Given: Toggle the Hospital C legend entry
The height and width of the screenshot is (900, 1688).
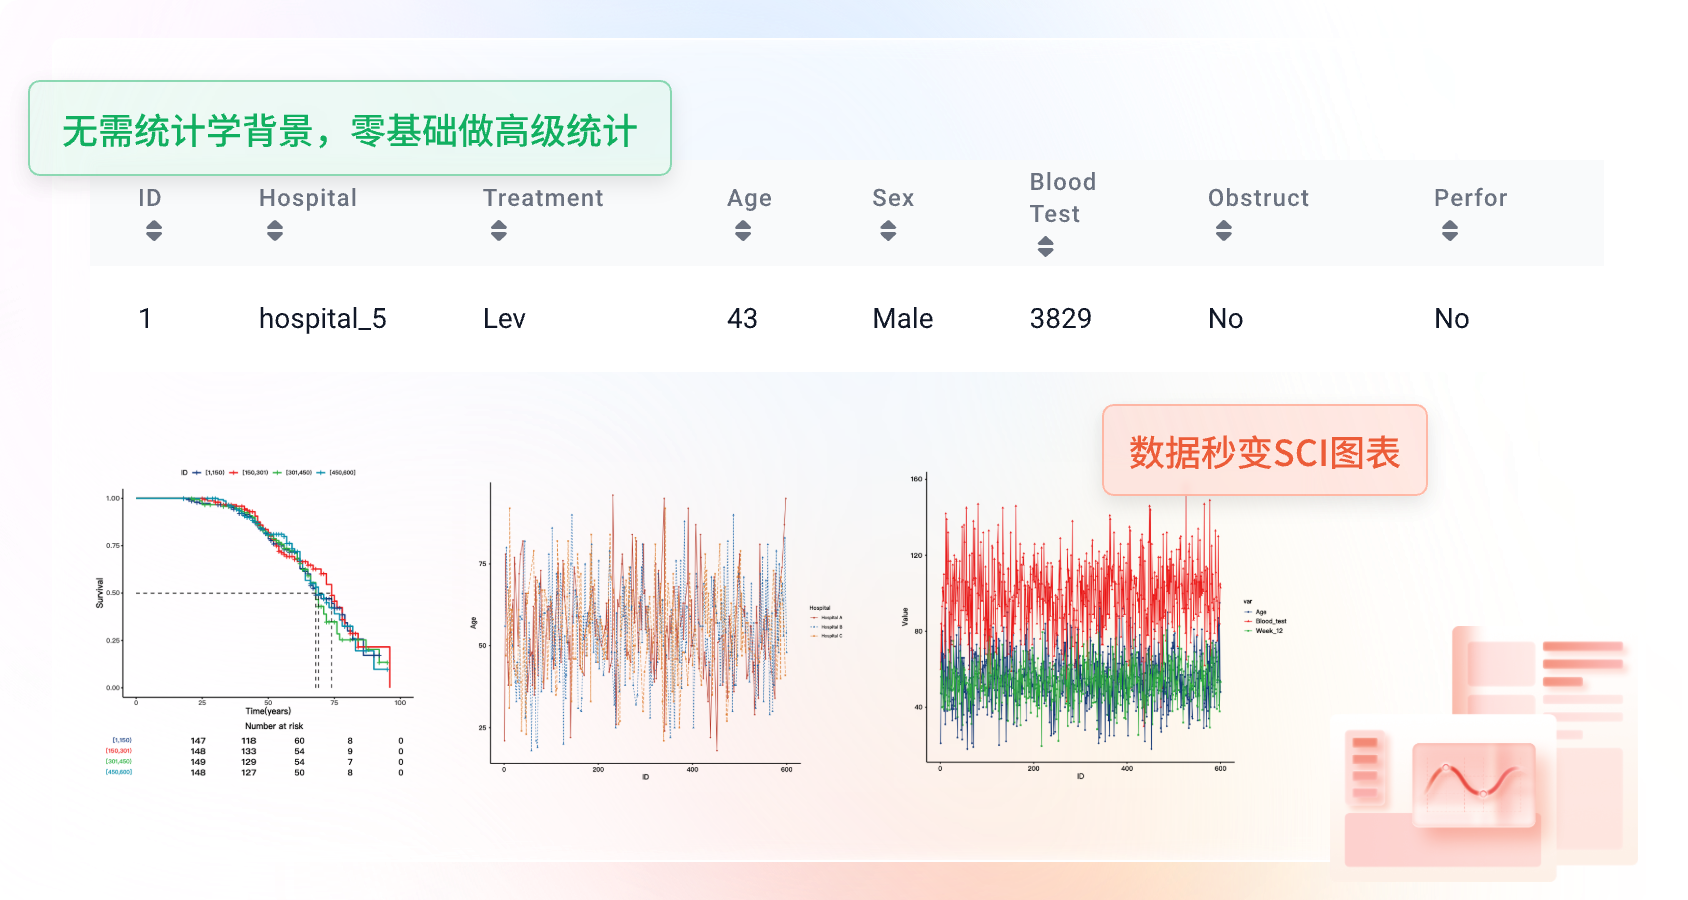Looking at the screenshot, I should 832,637.
